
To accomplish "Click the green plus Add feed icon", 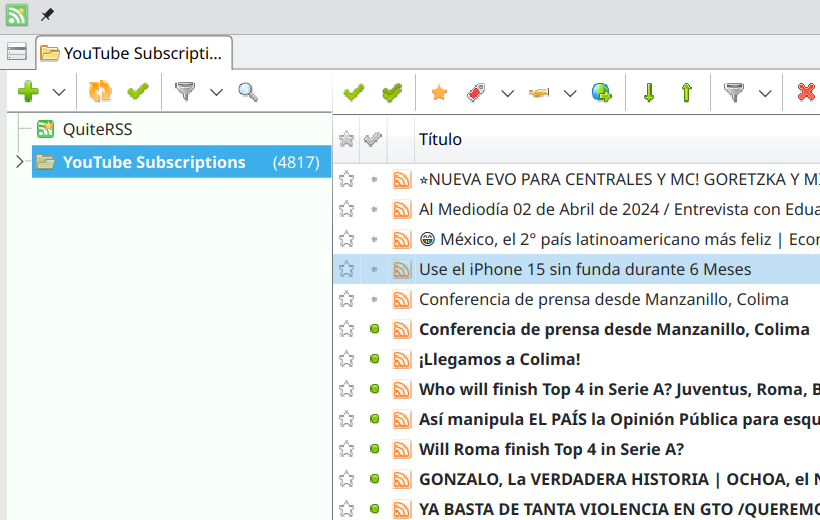I will [28, 92].
